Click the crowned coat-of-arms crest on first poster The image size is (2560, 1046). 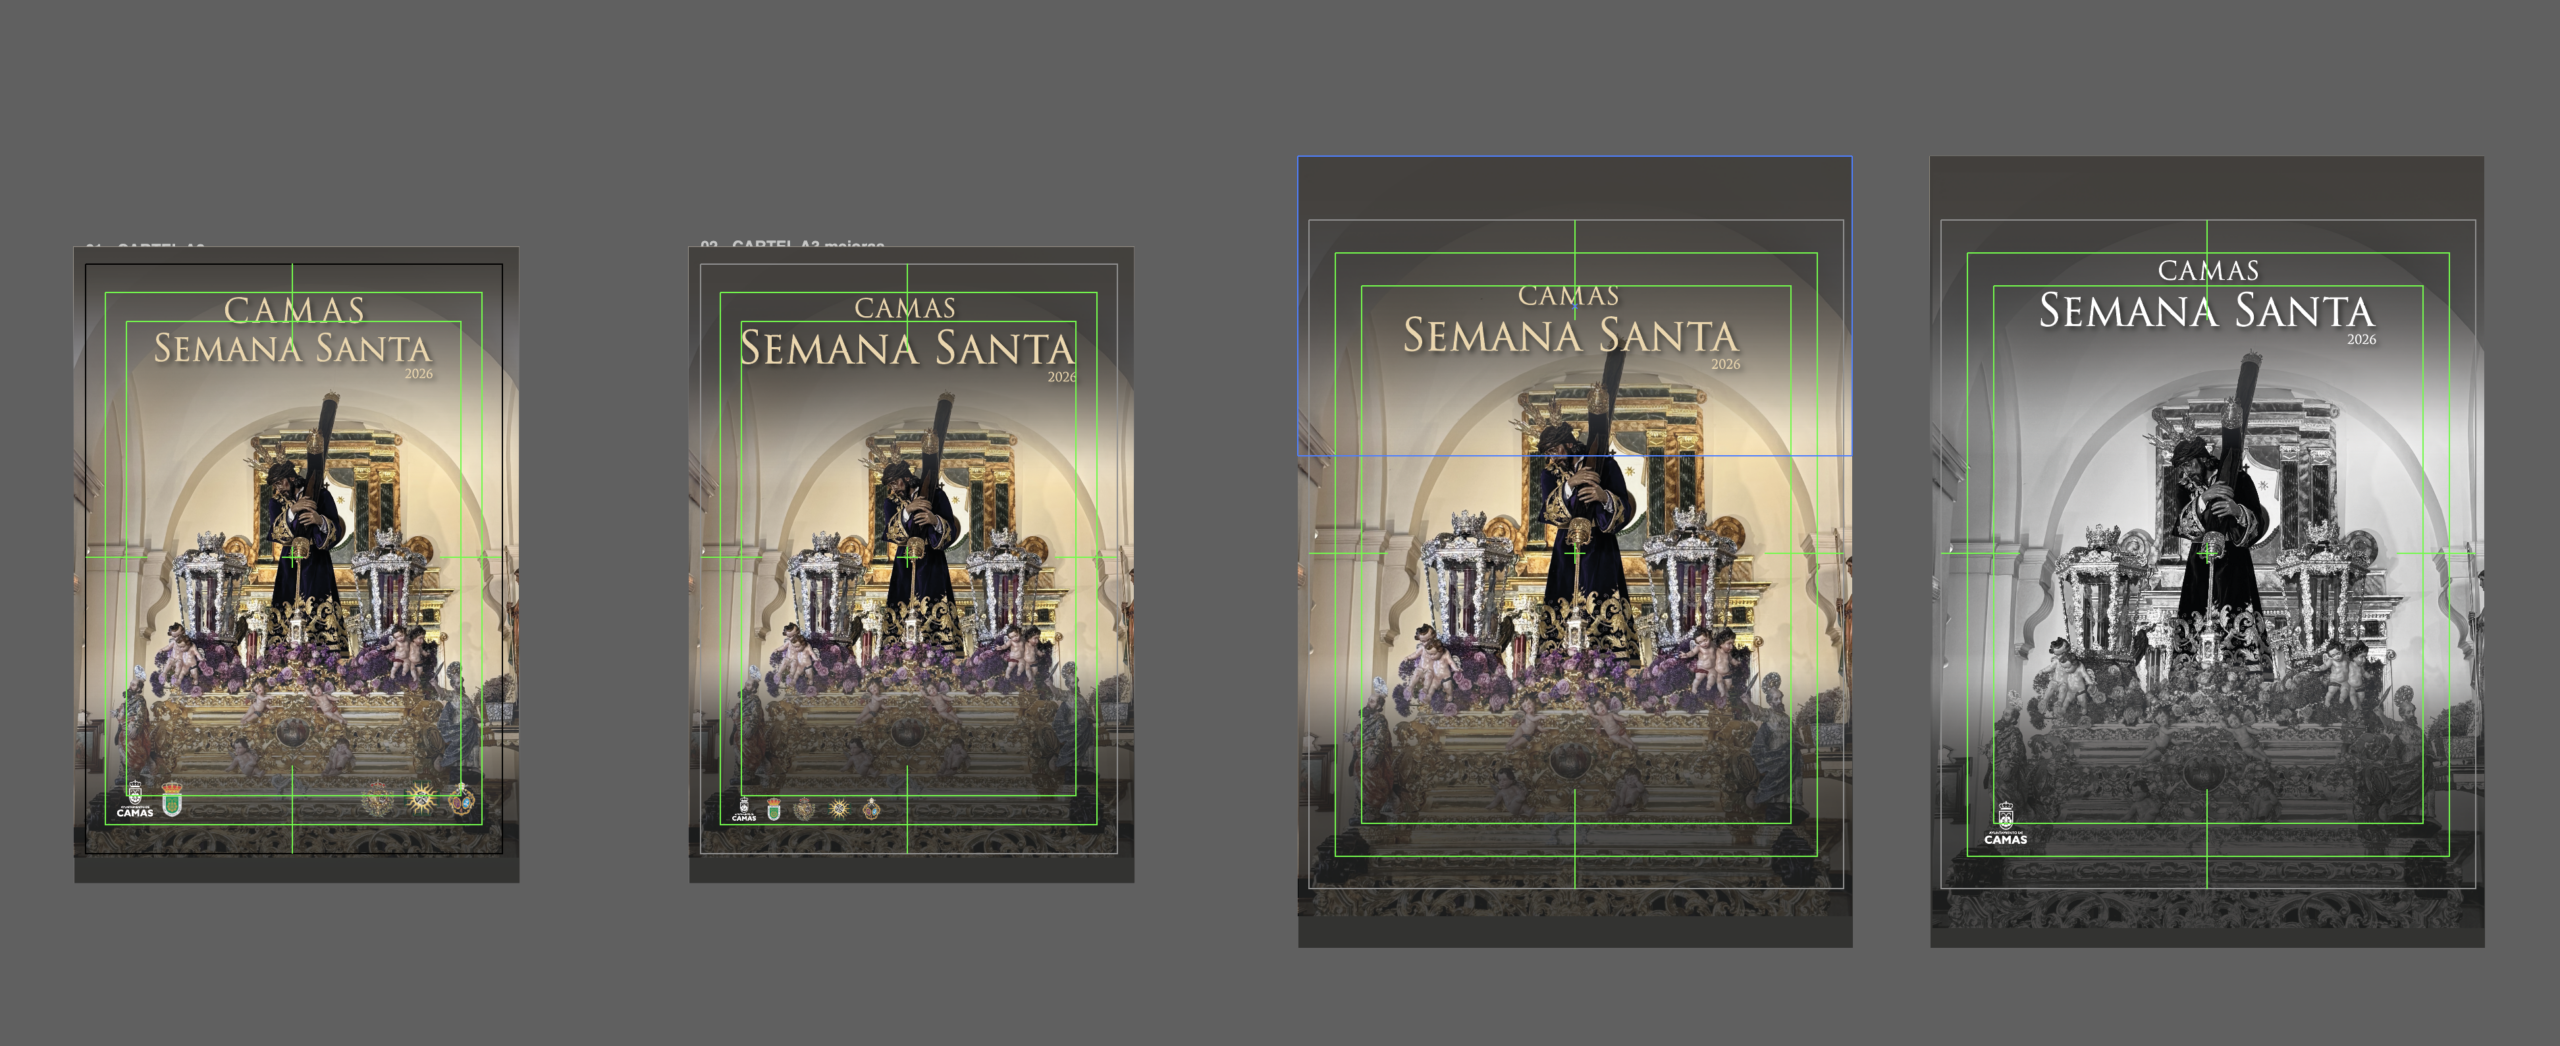coord(380,800)
